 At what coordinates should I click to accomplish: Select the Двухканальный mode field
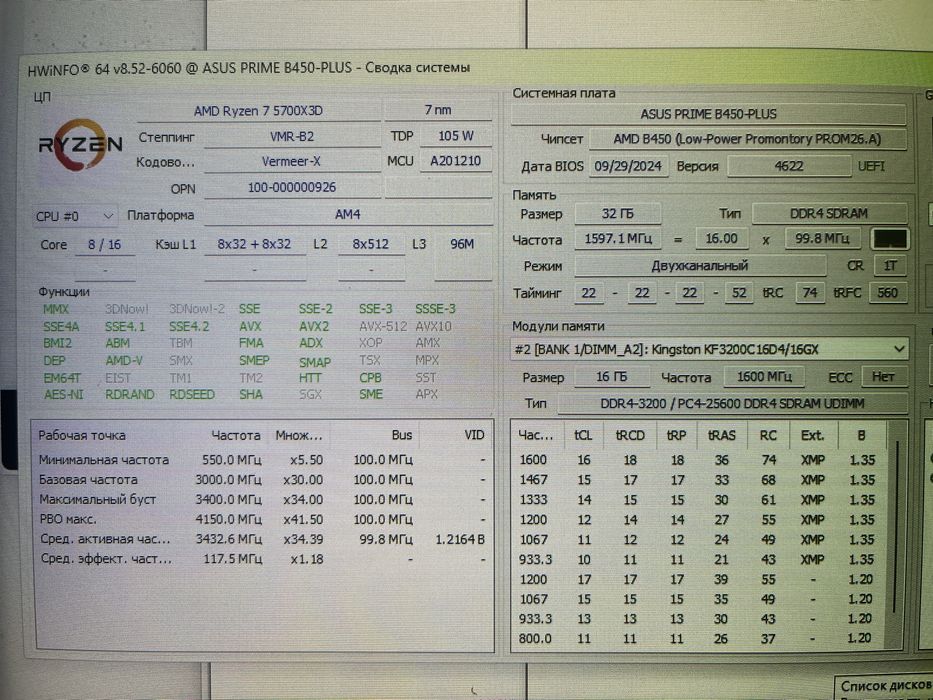tap(700, 265)
